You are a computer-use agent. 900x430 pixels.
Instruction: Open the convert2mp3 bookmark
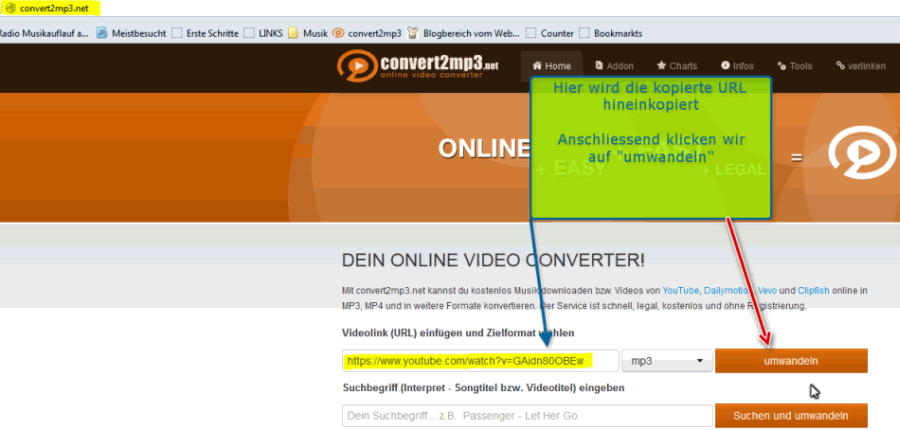pos(367,33)
